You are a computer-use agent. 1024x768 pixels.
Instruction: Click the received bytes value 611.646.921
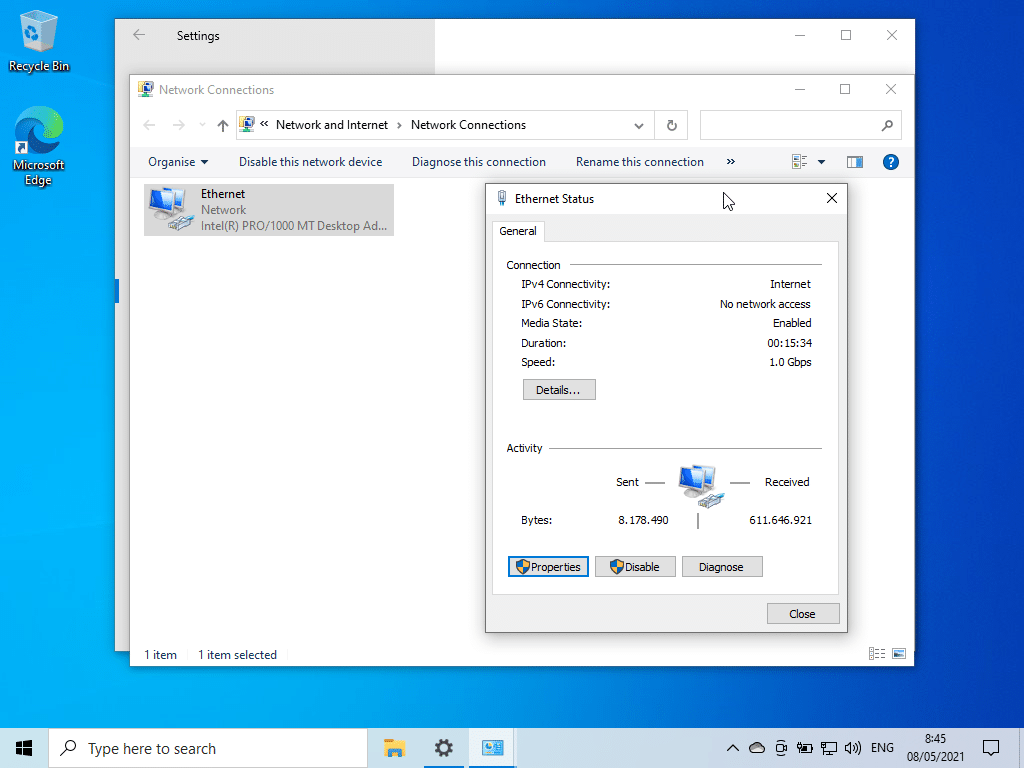[x=780, y=520]
